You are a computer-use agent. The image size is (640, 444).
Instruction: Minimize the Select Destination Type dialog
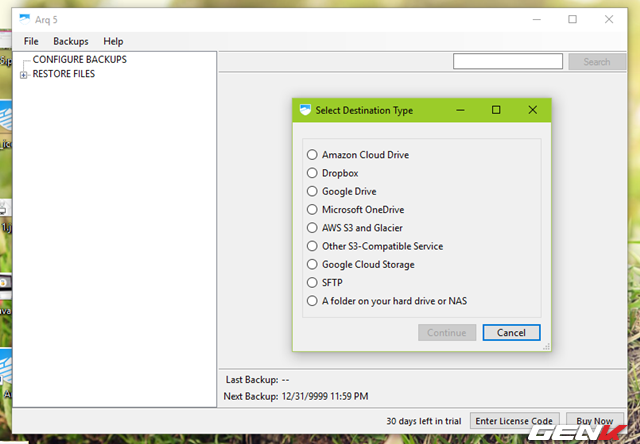tap(460, 110)
